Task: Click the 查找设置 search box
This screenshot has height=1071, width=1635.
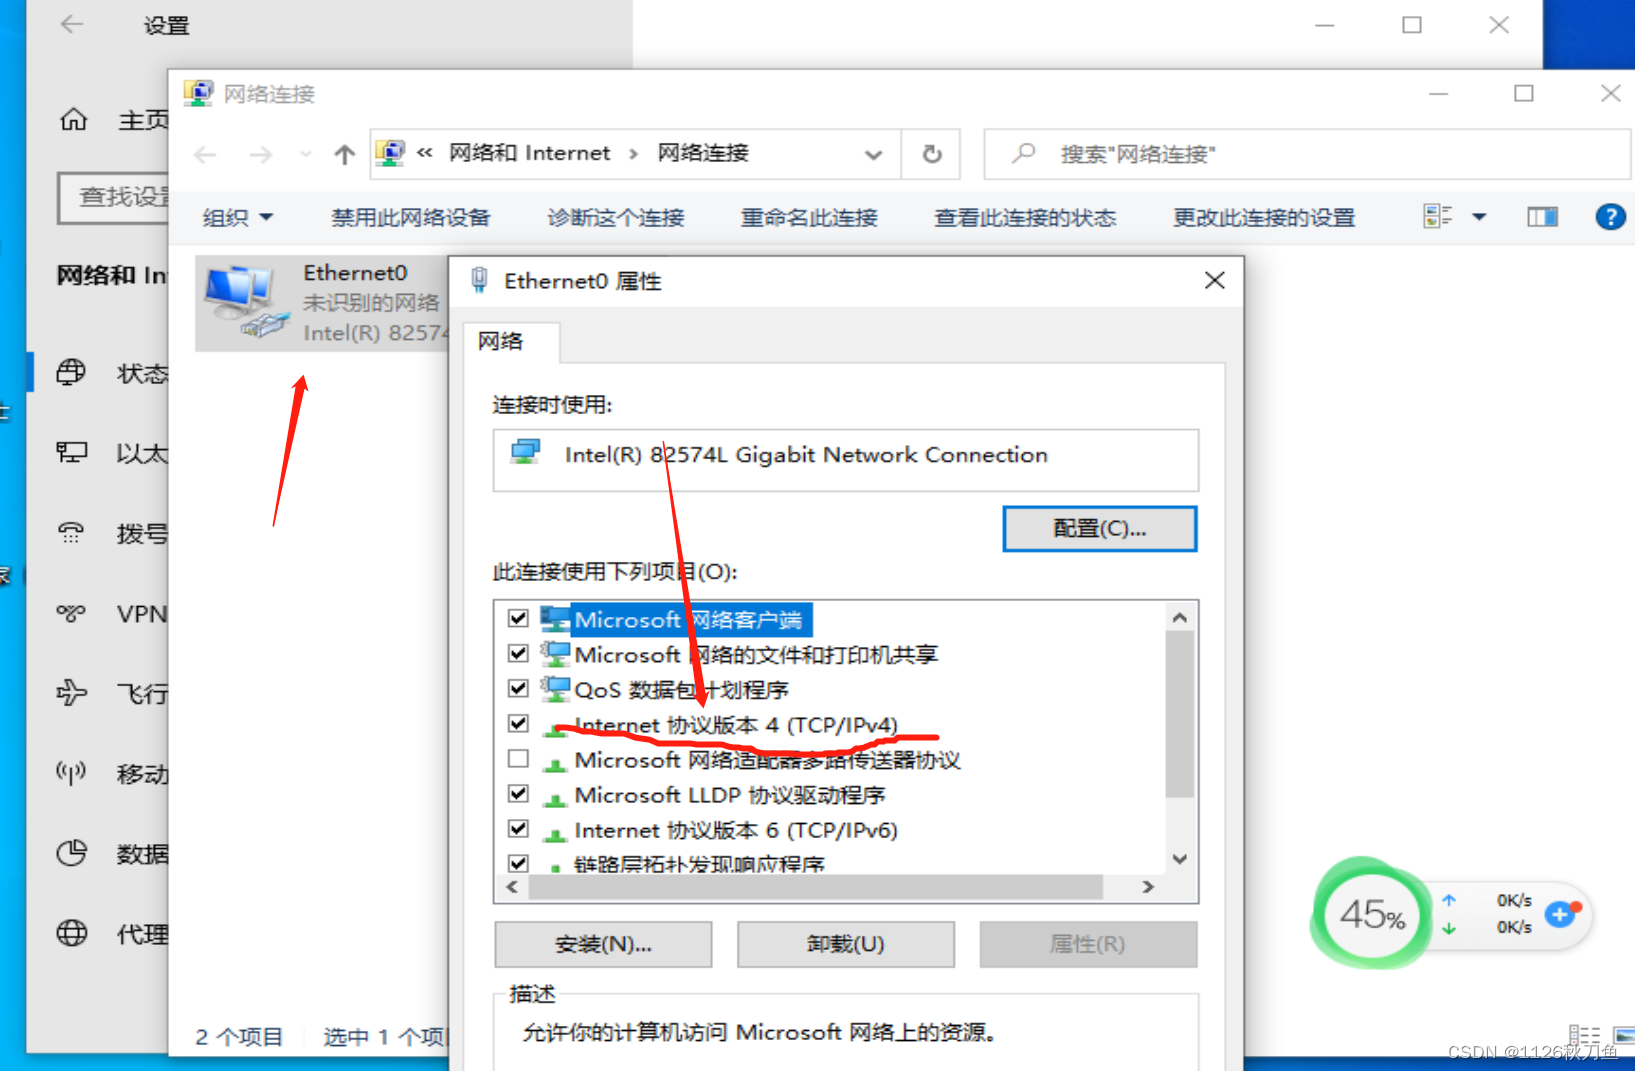Action: click(x=114, y=197)
